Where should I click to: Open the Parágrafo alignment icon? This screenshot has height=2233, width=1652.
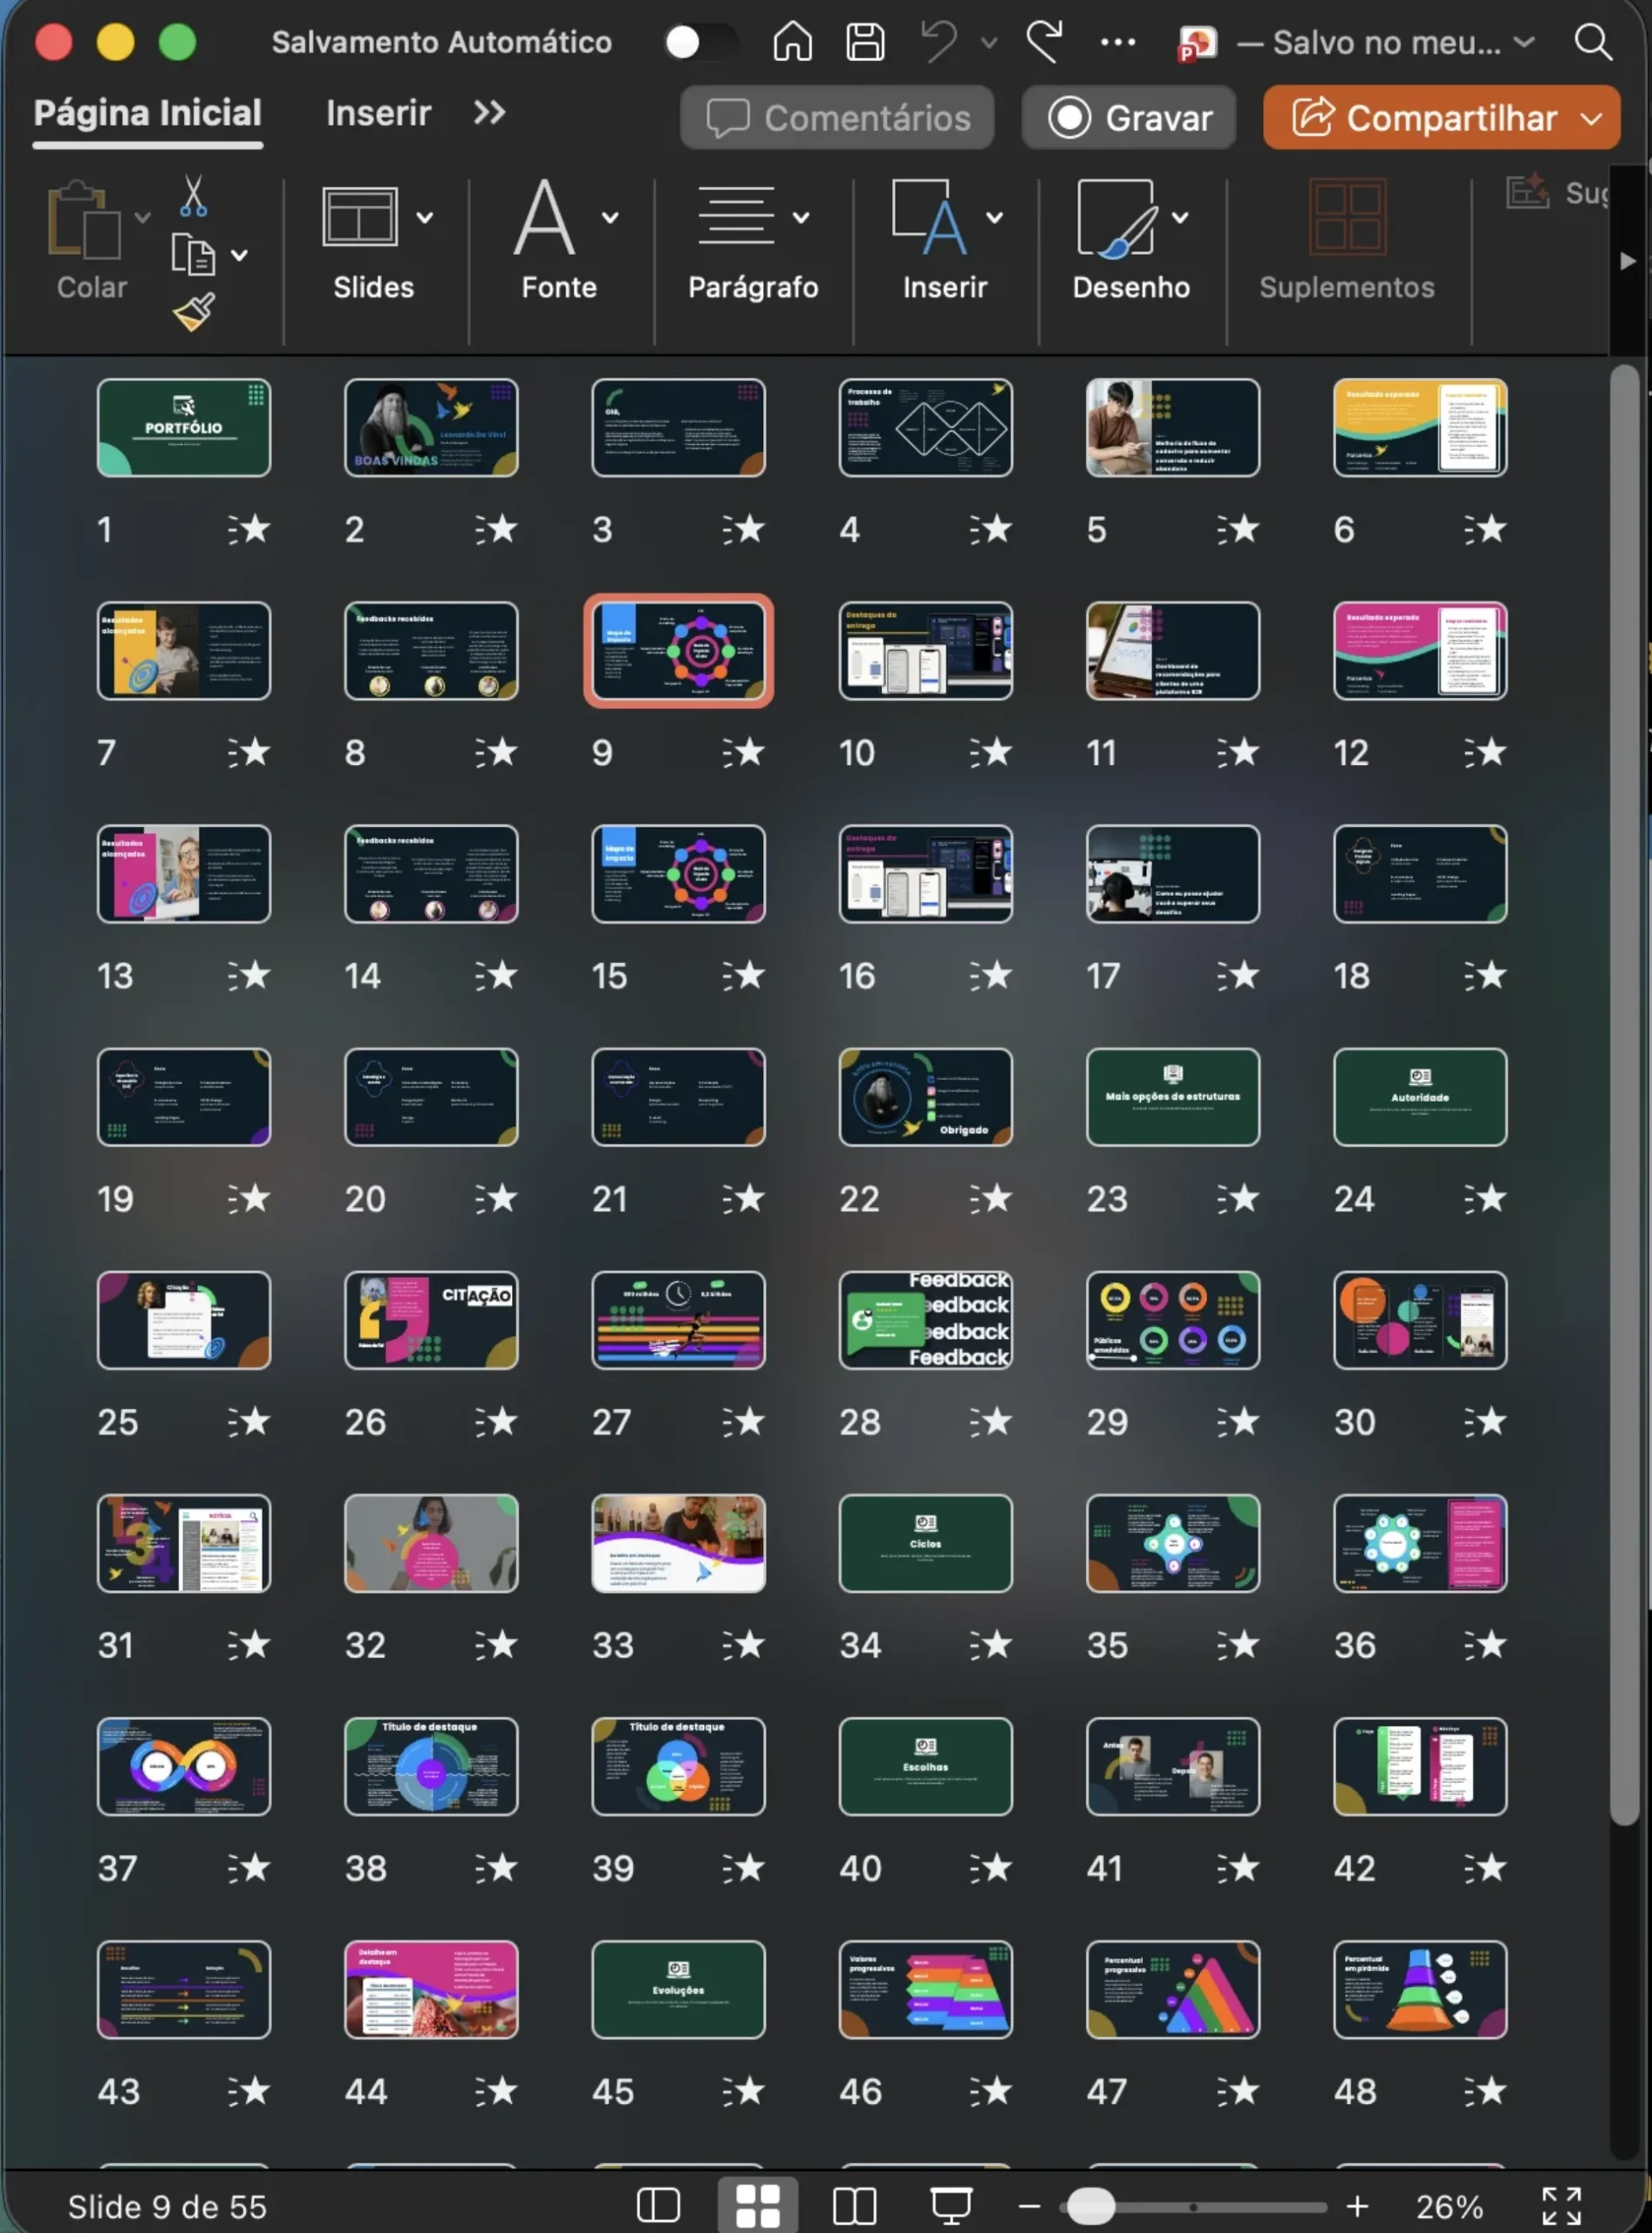pos(736,215)
